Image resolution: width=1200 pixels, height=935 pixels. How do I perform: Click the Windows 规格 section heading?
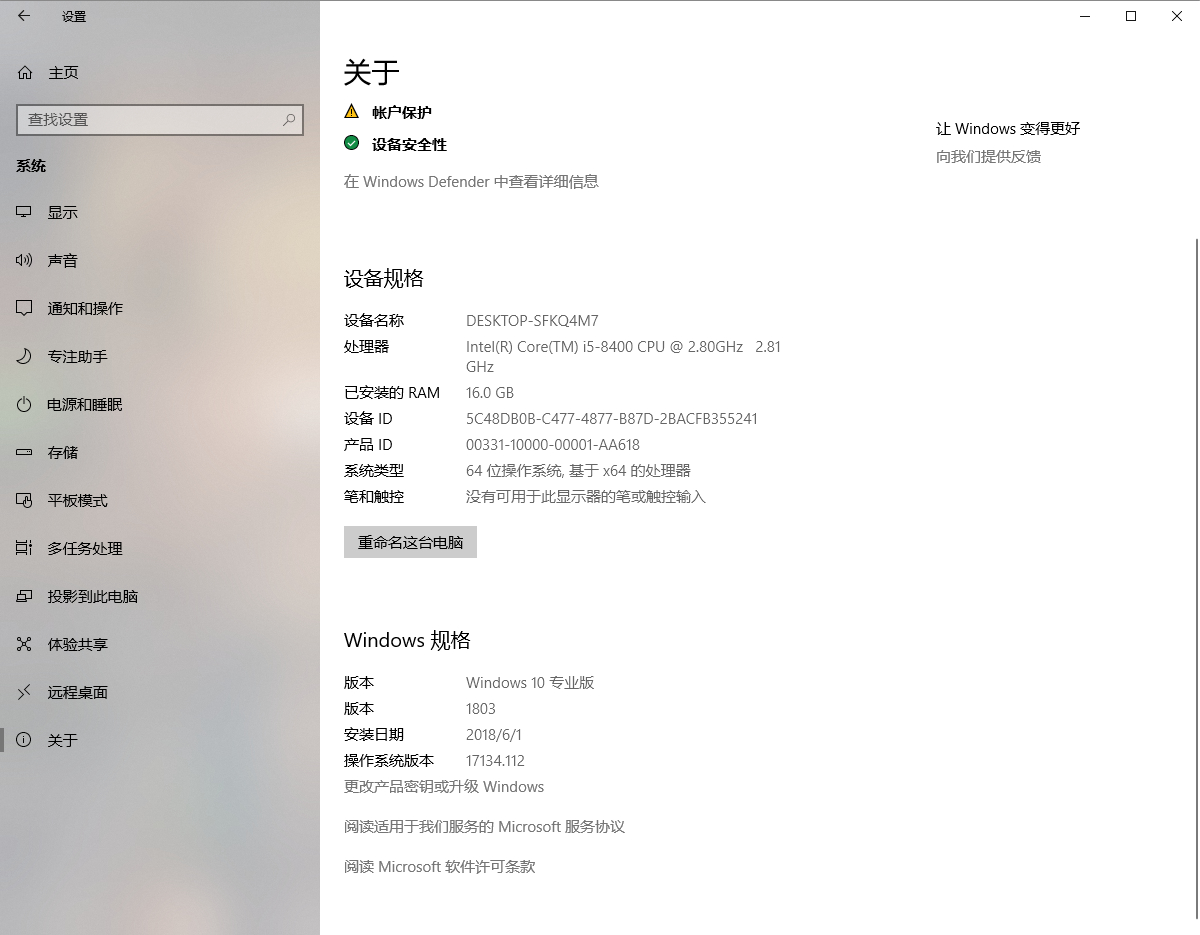pos(407,641)
